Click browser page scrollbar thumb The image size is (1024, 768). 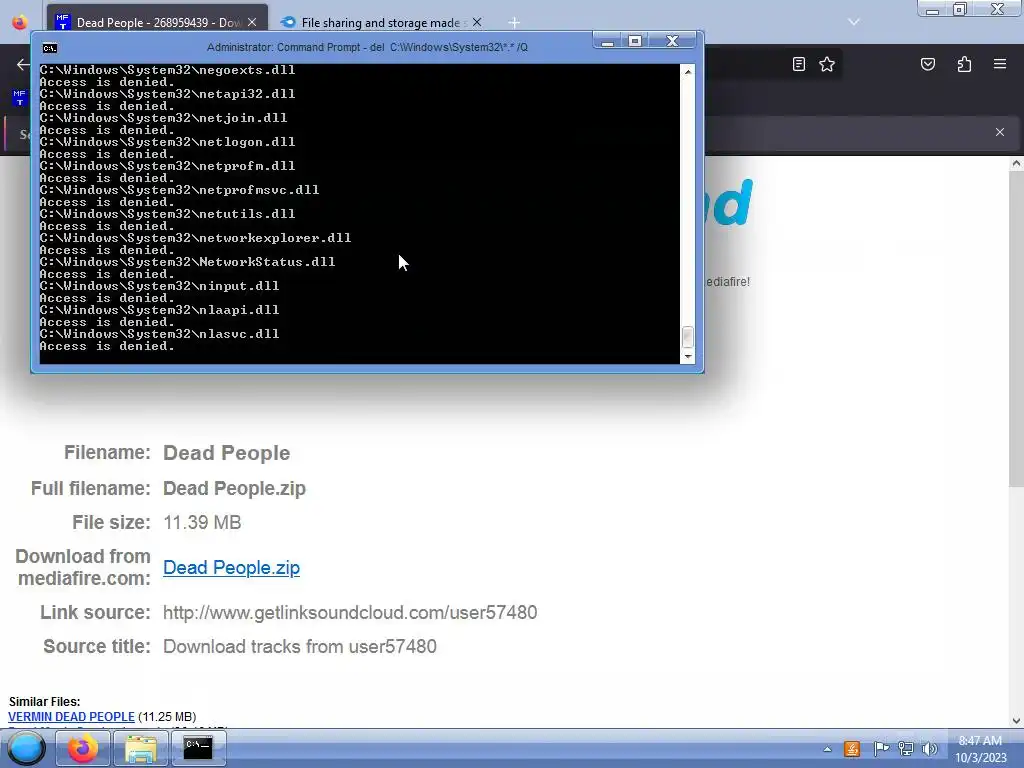pyautogui.click(x=1016, y=328)
